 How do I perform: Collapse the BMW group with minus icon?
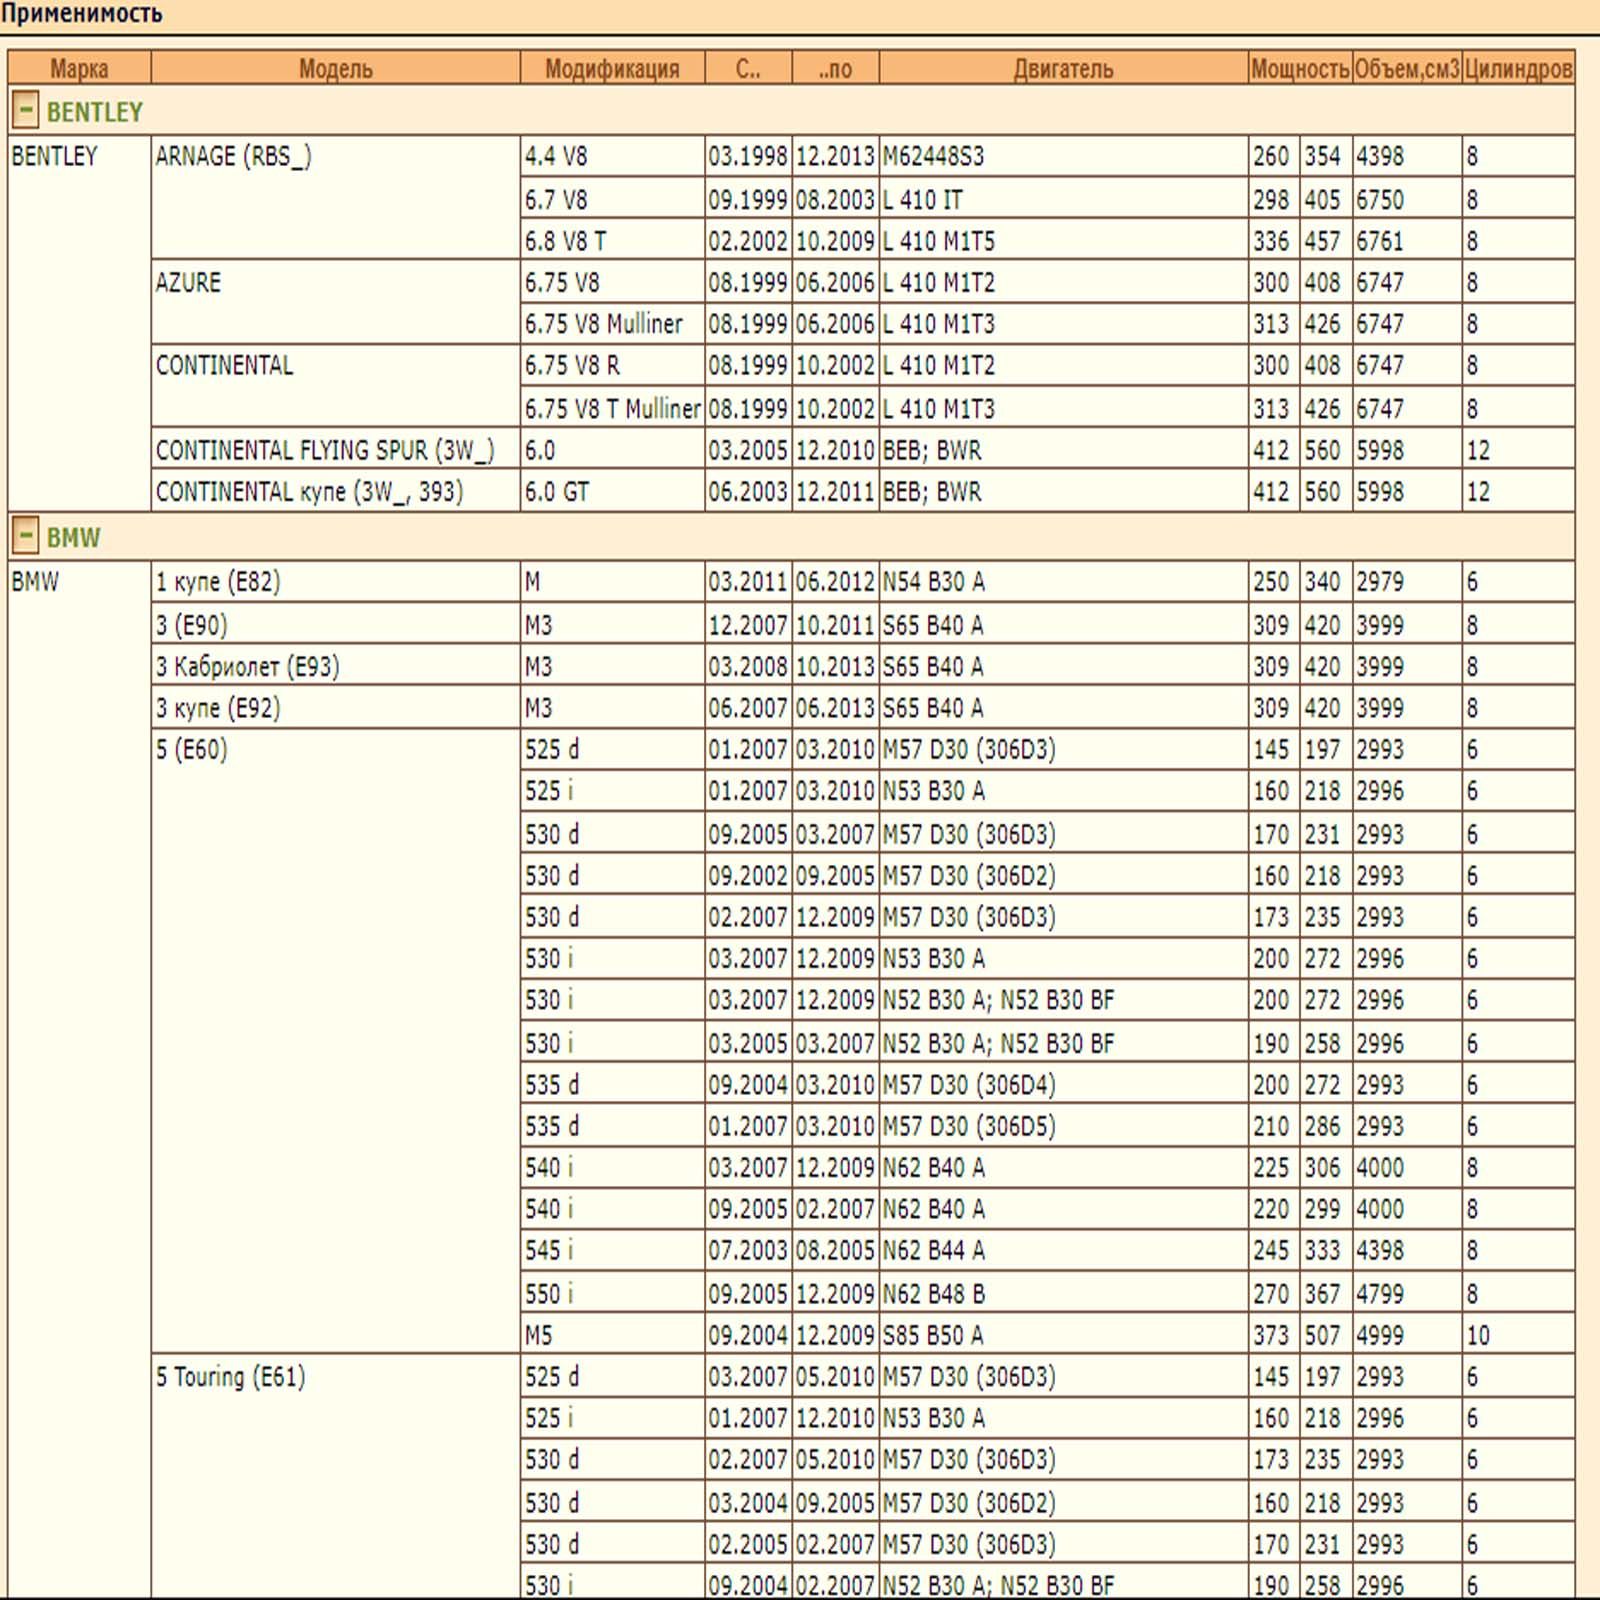pos(26,536)
